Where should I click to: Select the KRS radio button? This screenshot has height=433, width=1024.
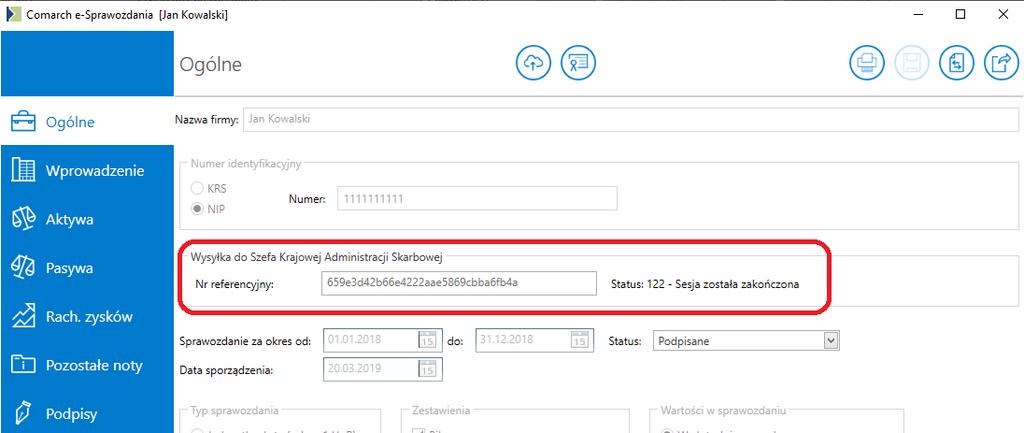(197, 188)
